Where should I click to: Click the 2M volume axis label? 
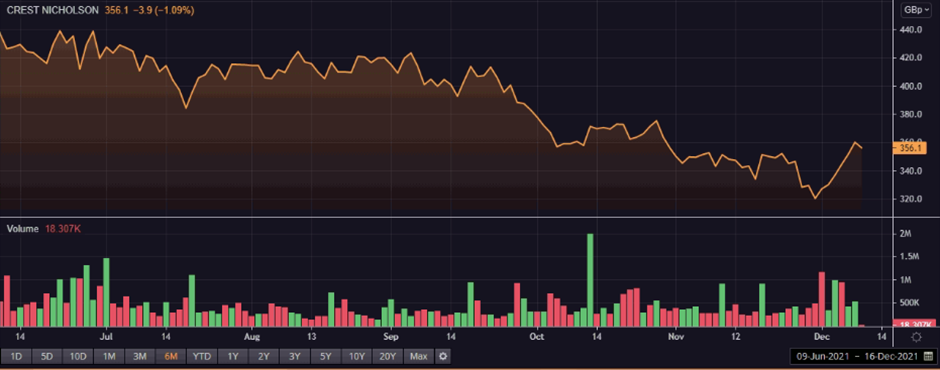(906, 234)
